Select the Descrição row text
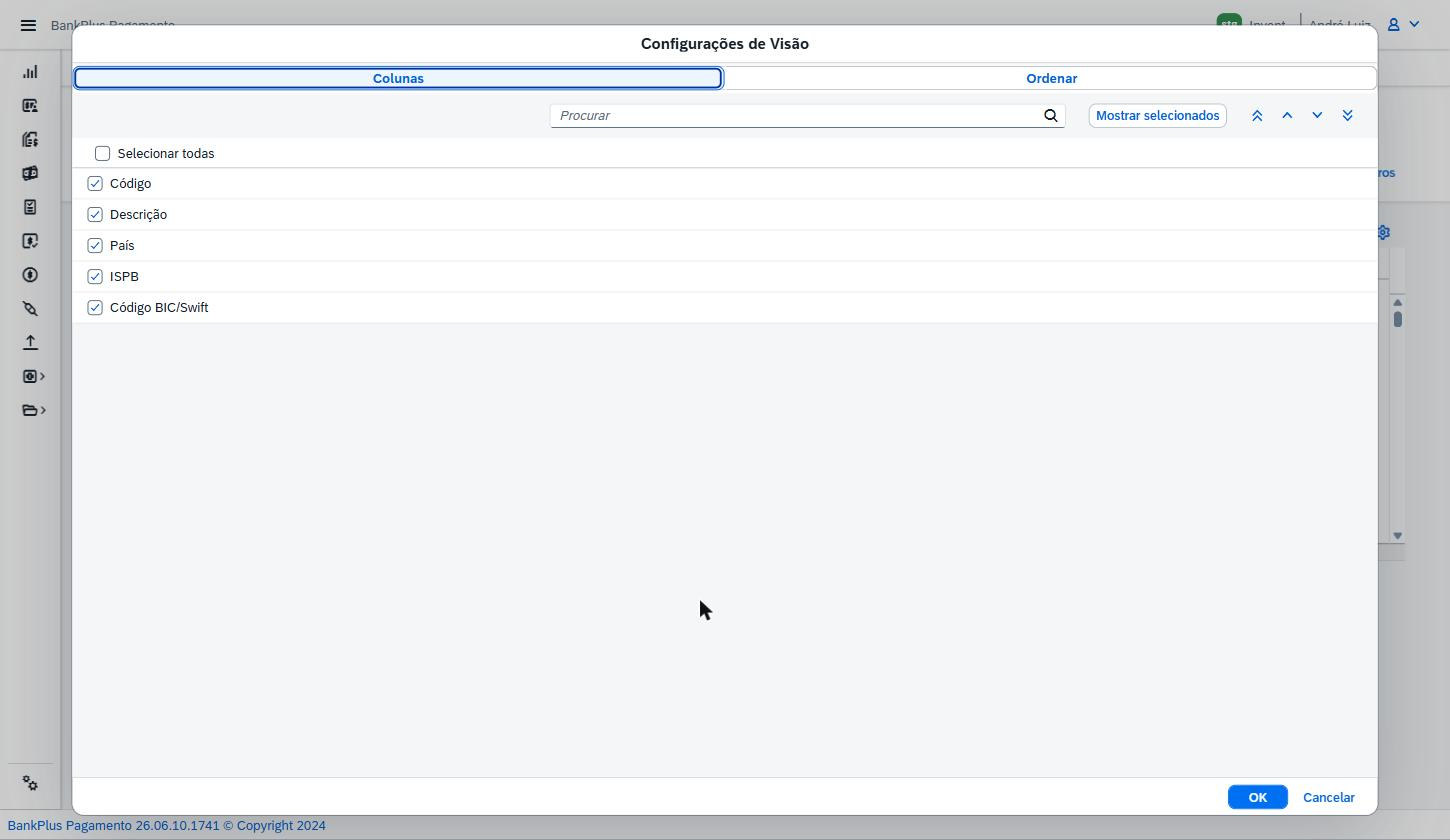 138,214
